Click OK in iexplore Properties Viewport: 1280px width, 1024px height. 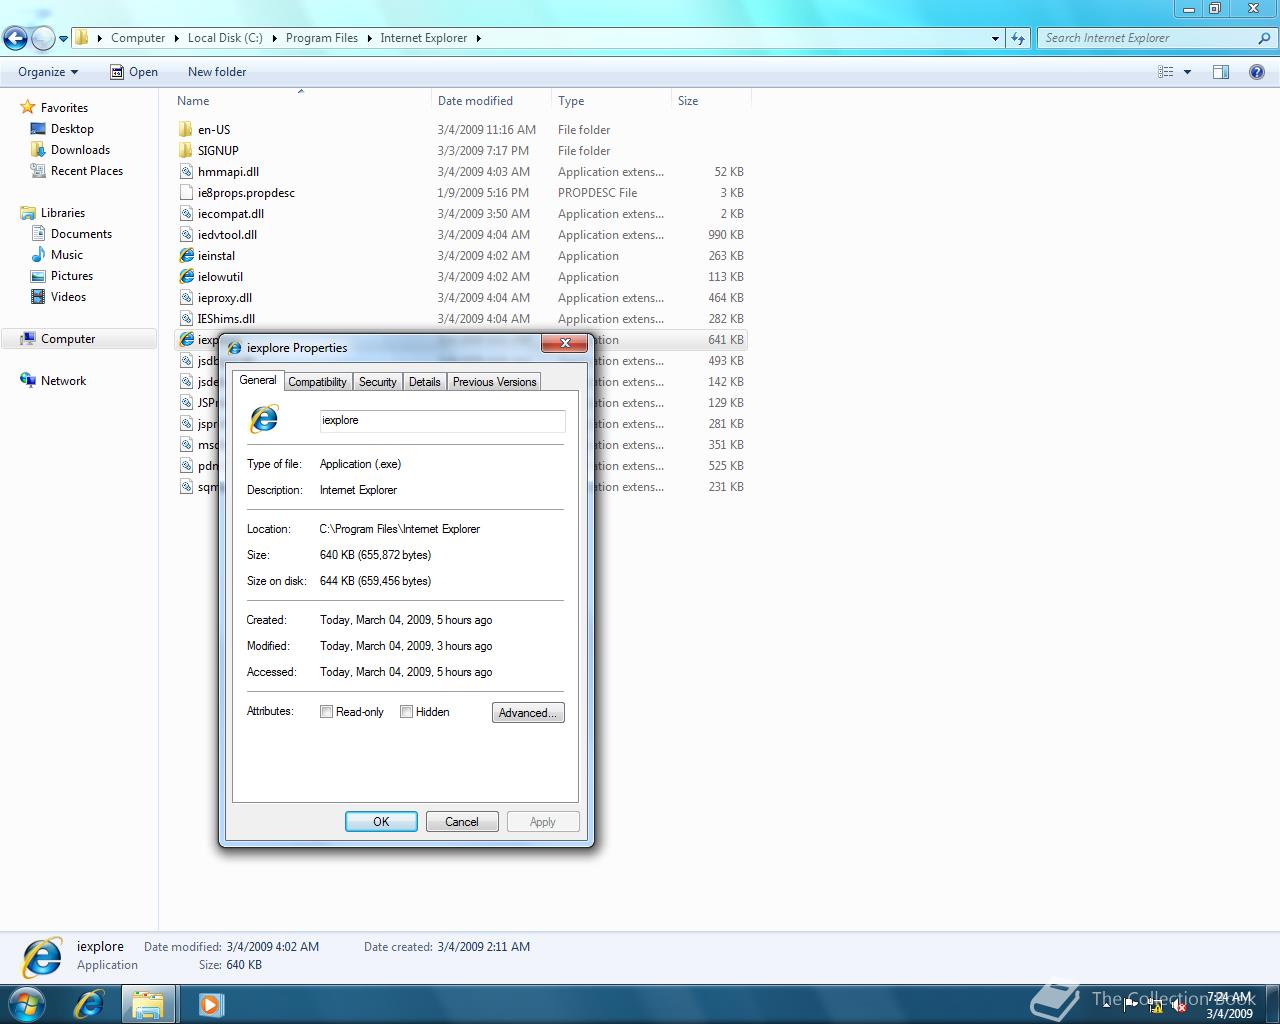point(381,822)
